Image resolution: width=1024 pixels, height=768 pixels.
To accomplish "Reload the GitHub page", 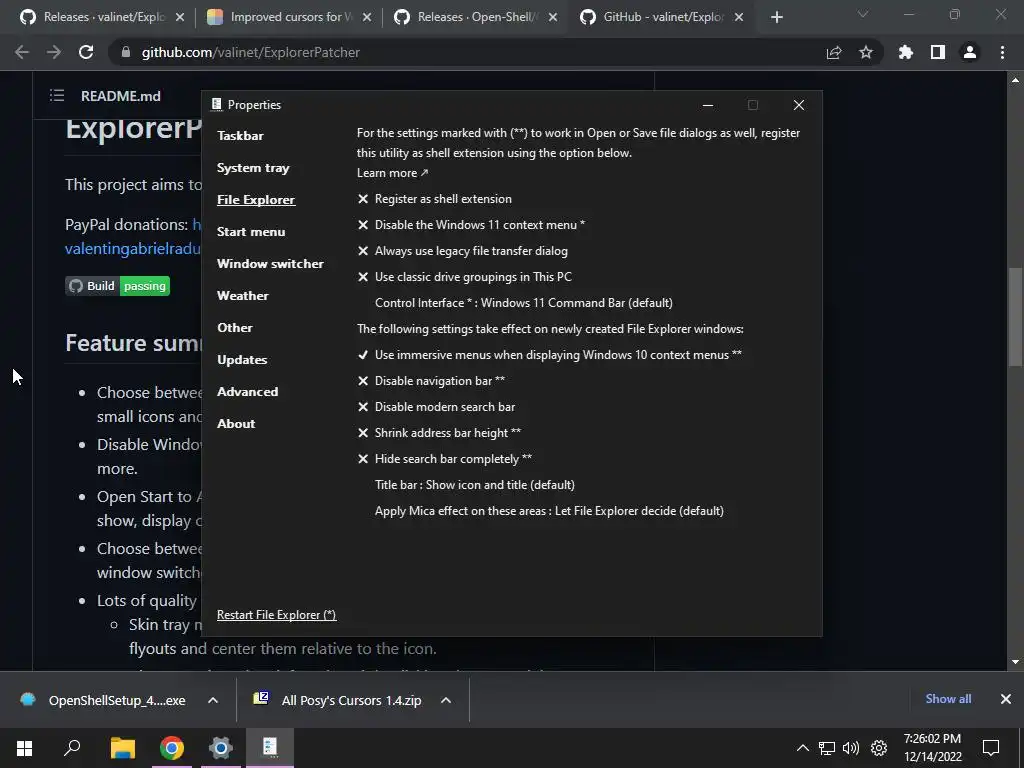I will [x=86, y=52].
